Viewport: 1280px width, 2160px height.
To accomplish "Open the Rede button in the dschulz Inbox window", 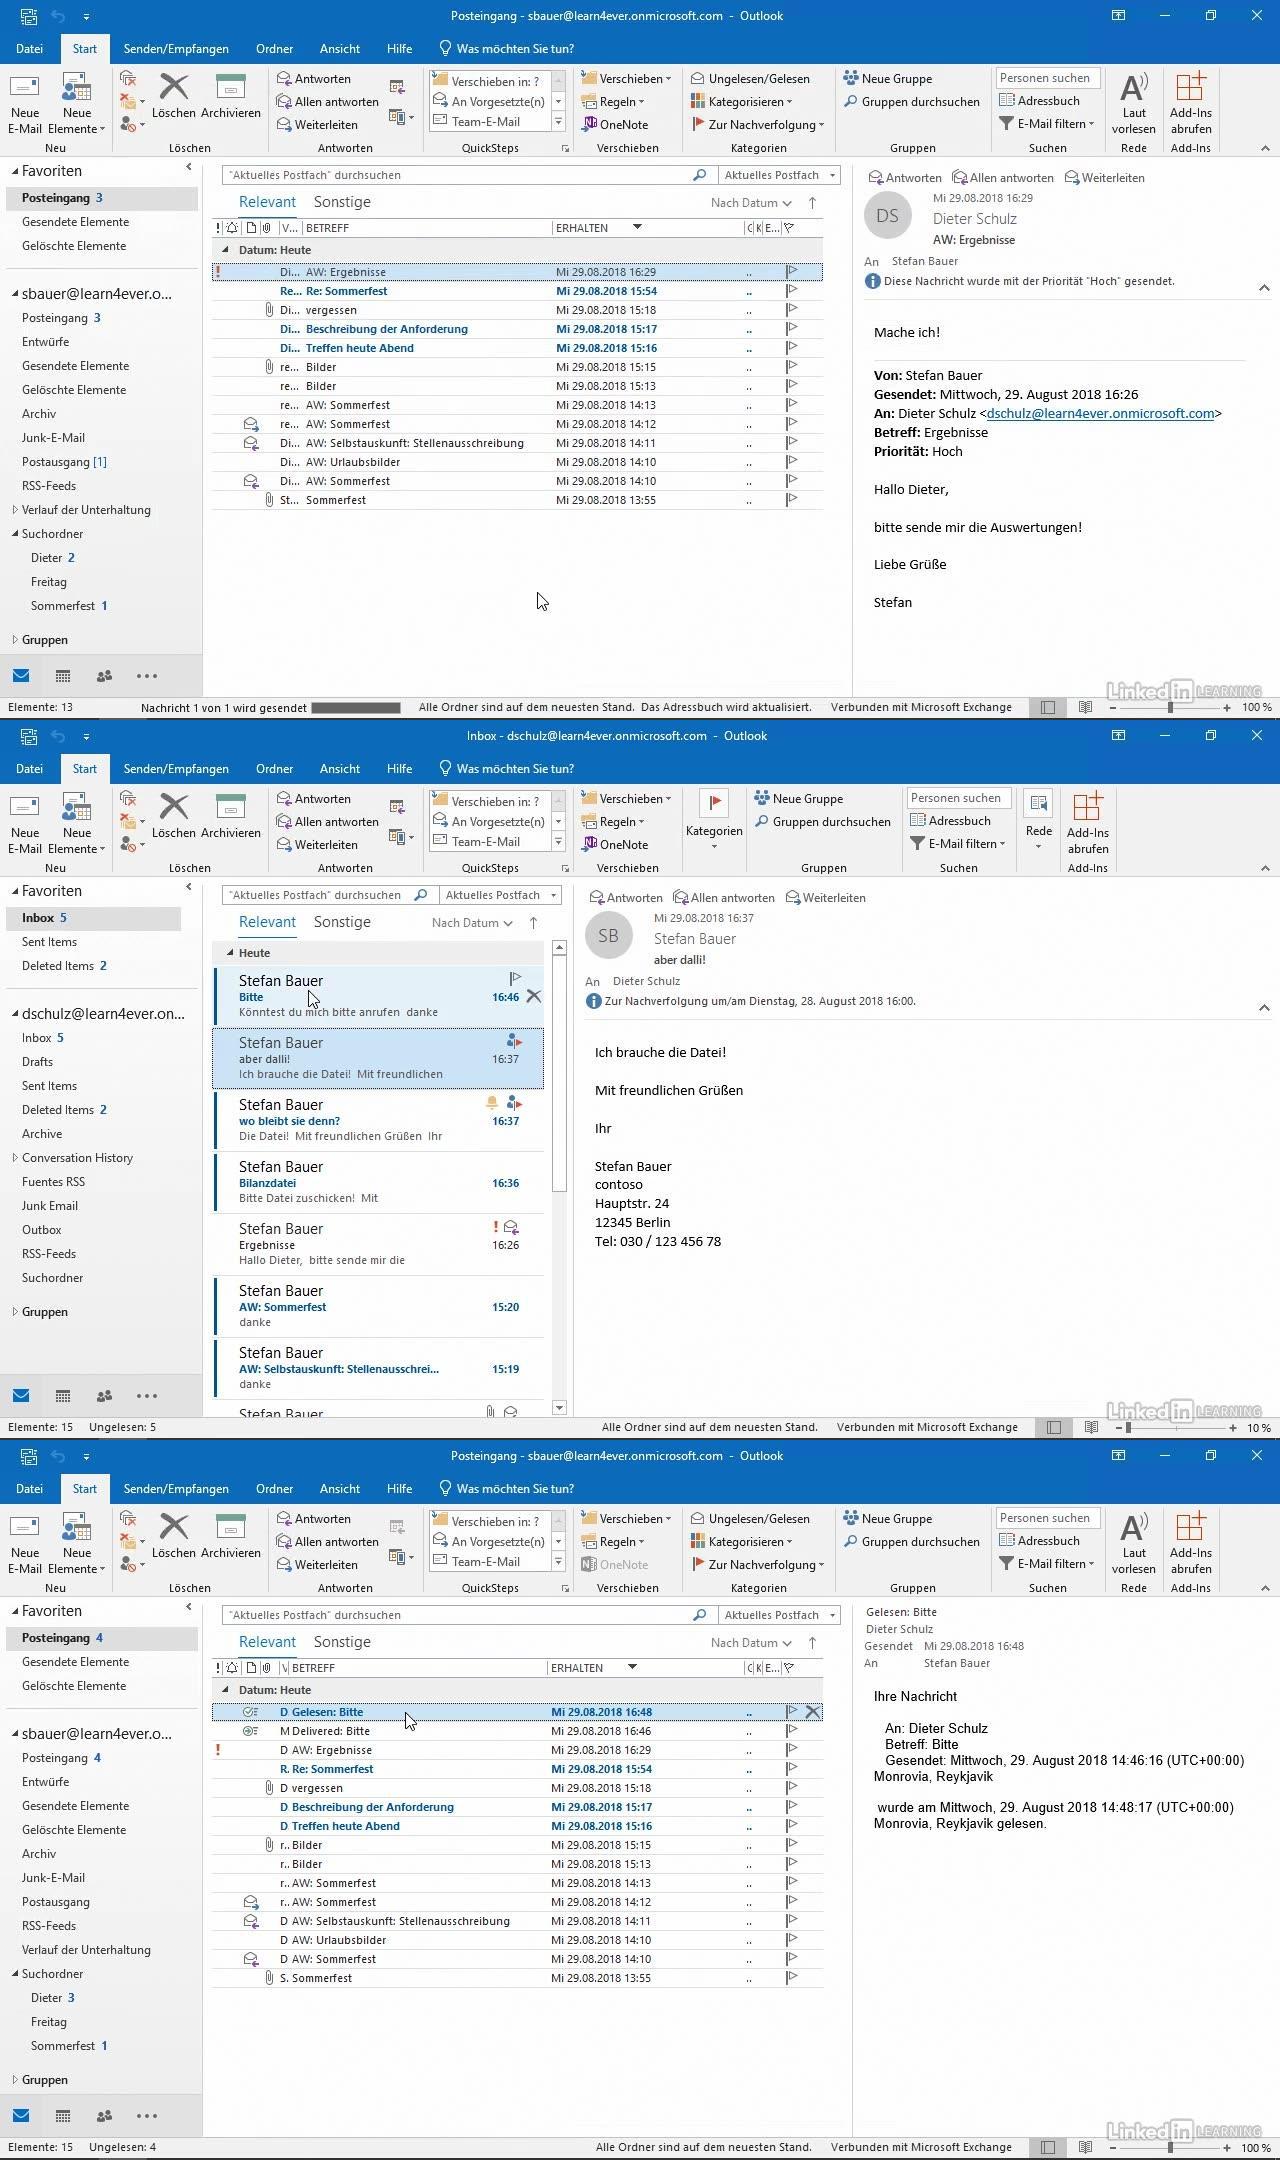I will (x=1038, y=818).
